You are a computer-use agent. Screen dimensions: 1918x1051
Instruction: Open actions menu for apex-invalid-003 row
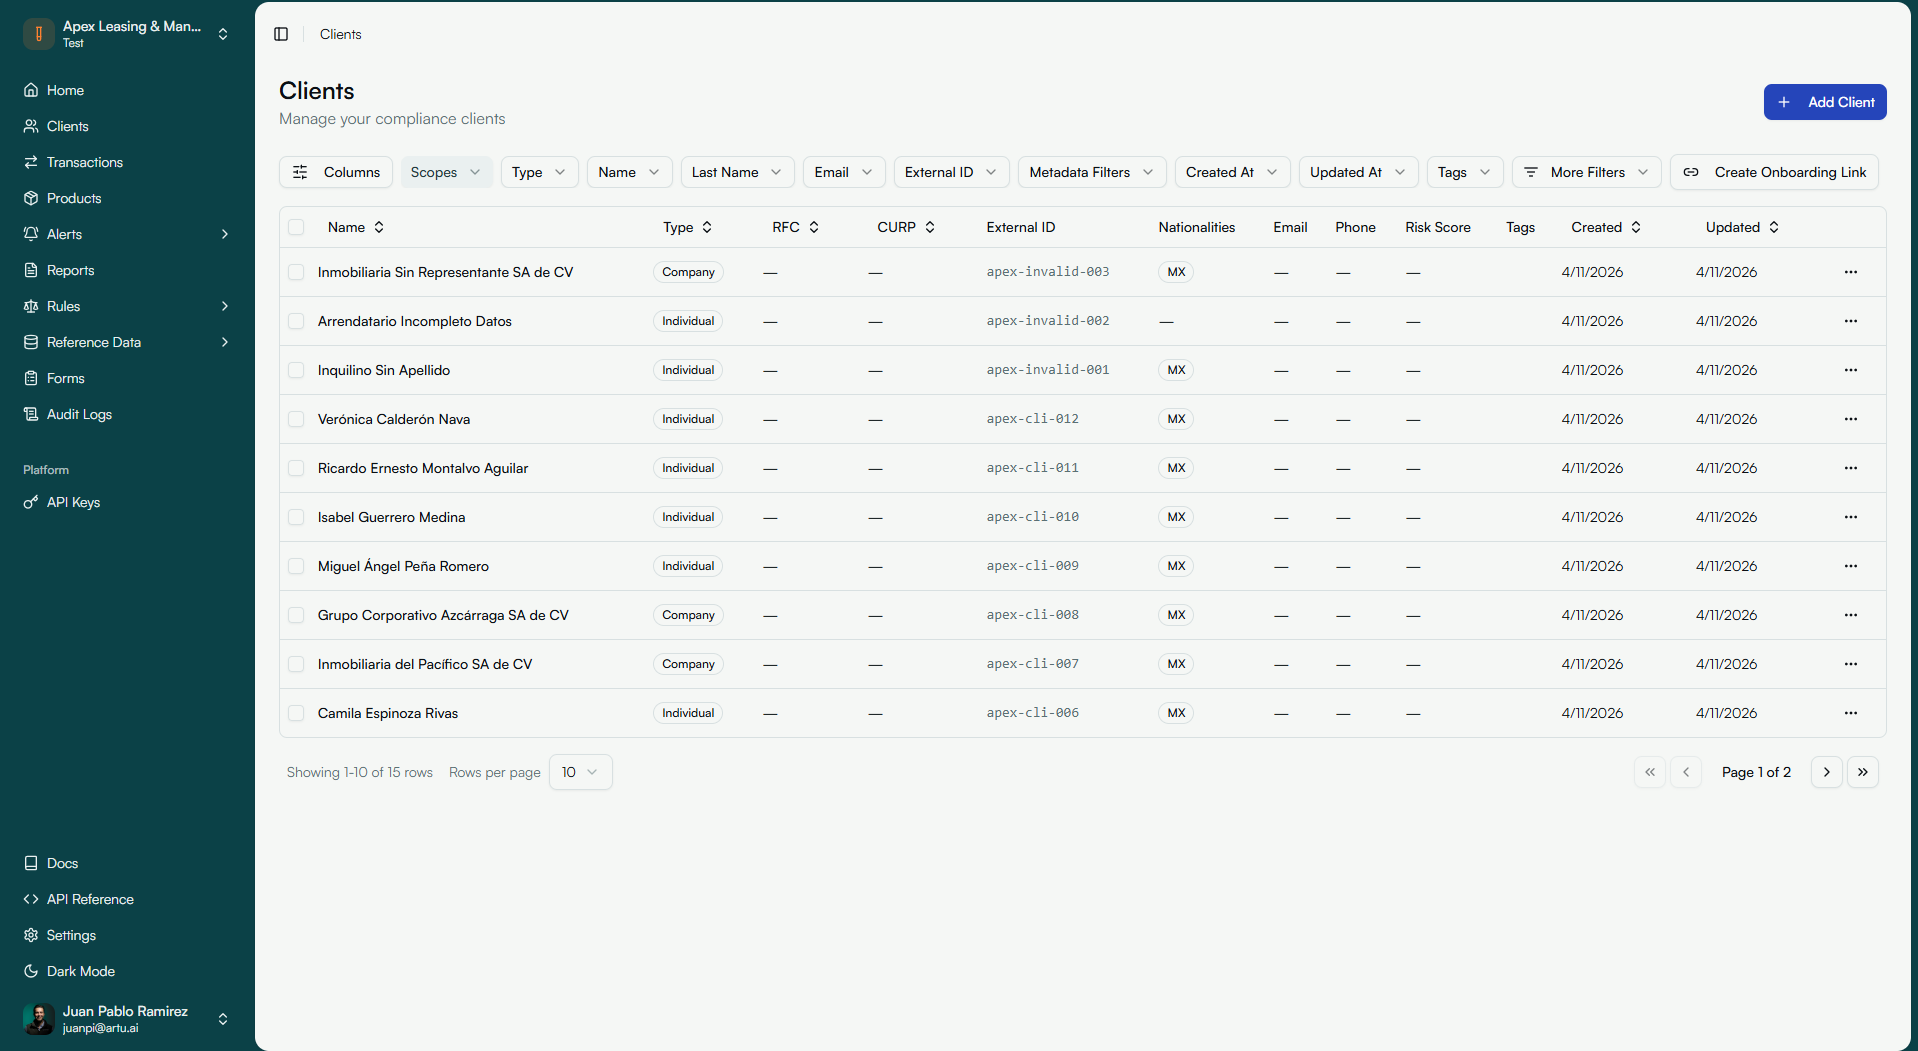[1851, 272]
